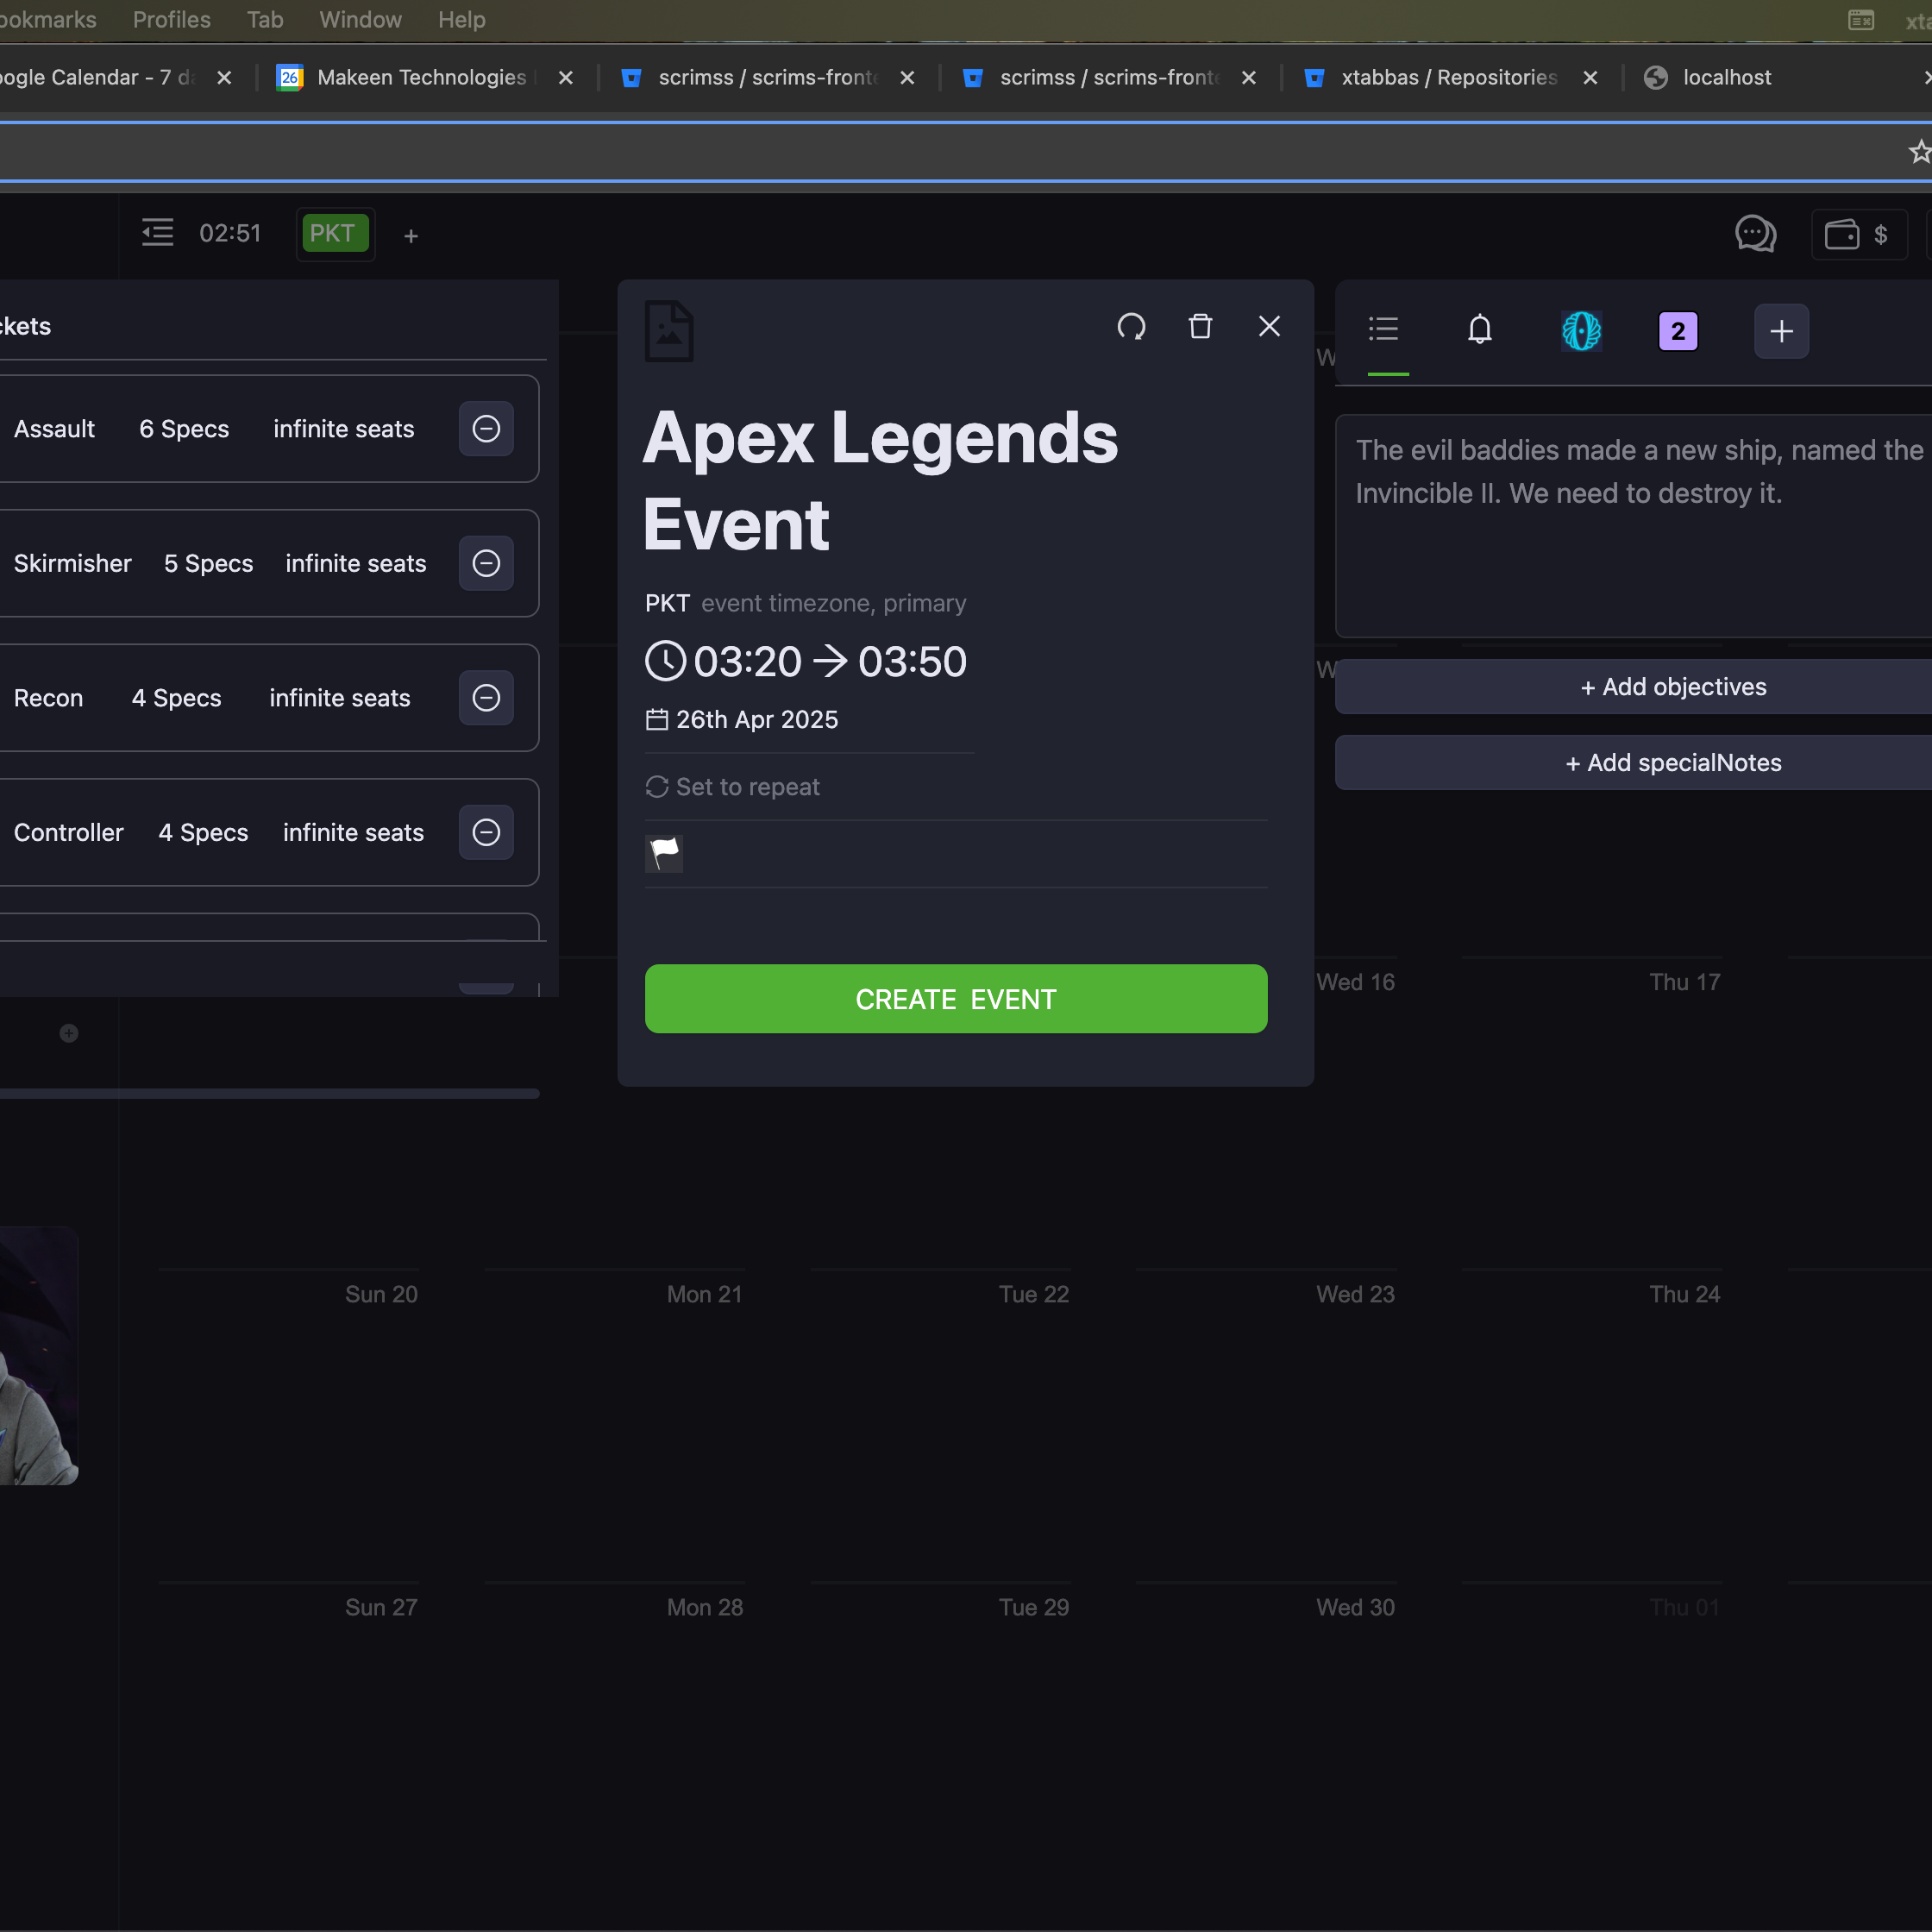The width and height of the screenshot is (1932, 1932).
Task: Open the streamer thumbnail image
Action: point(38,1356)
